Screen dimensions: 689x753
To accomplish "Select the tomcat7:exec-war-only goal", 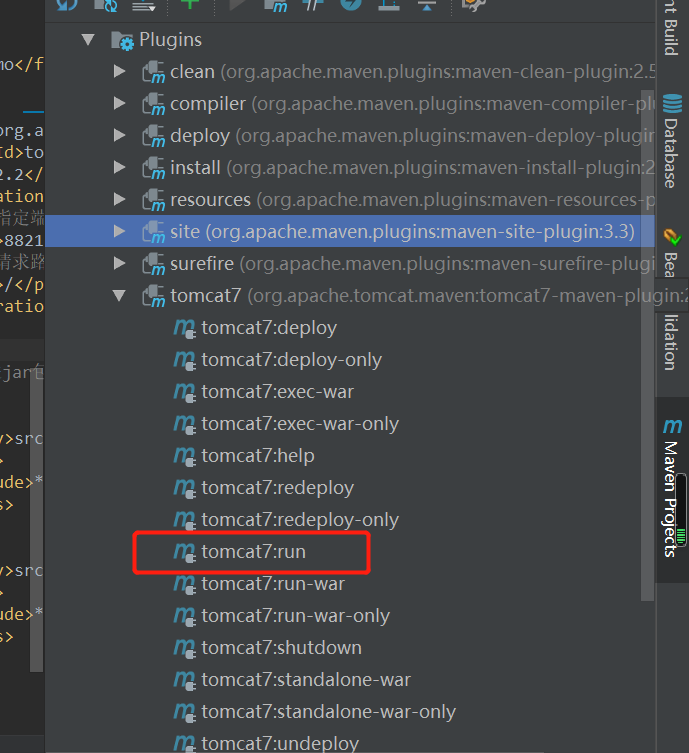I will pos(300,424).
